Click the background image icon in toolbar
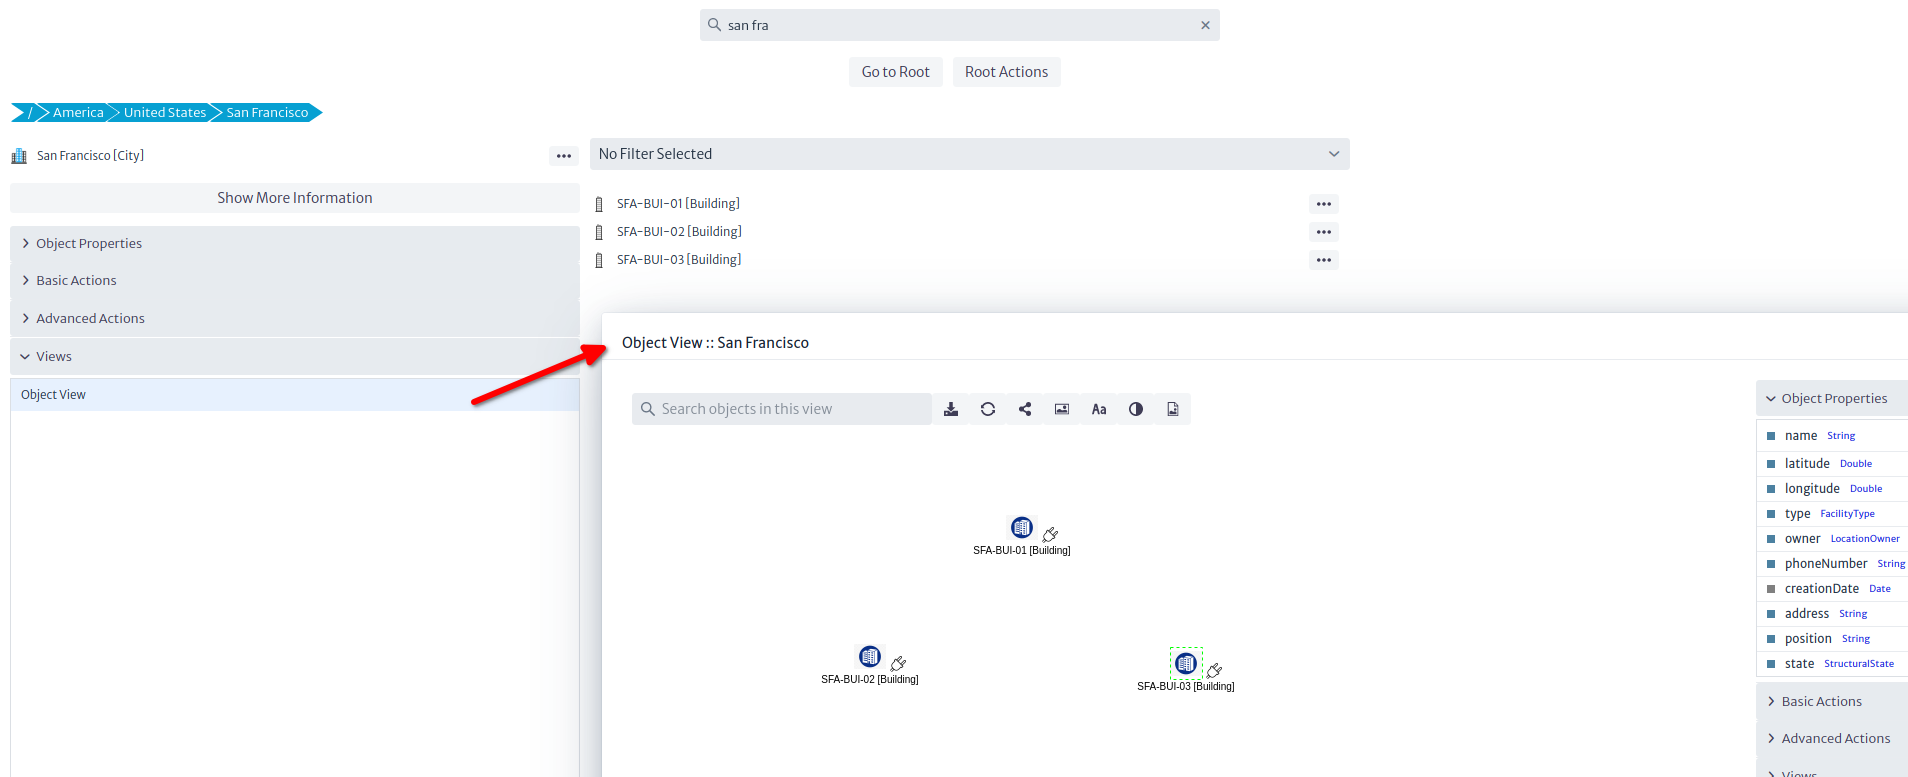This screenshot has height=777, width=1908. point(1062,409)
